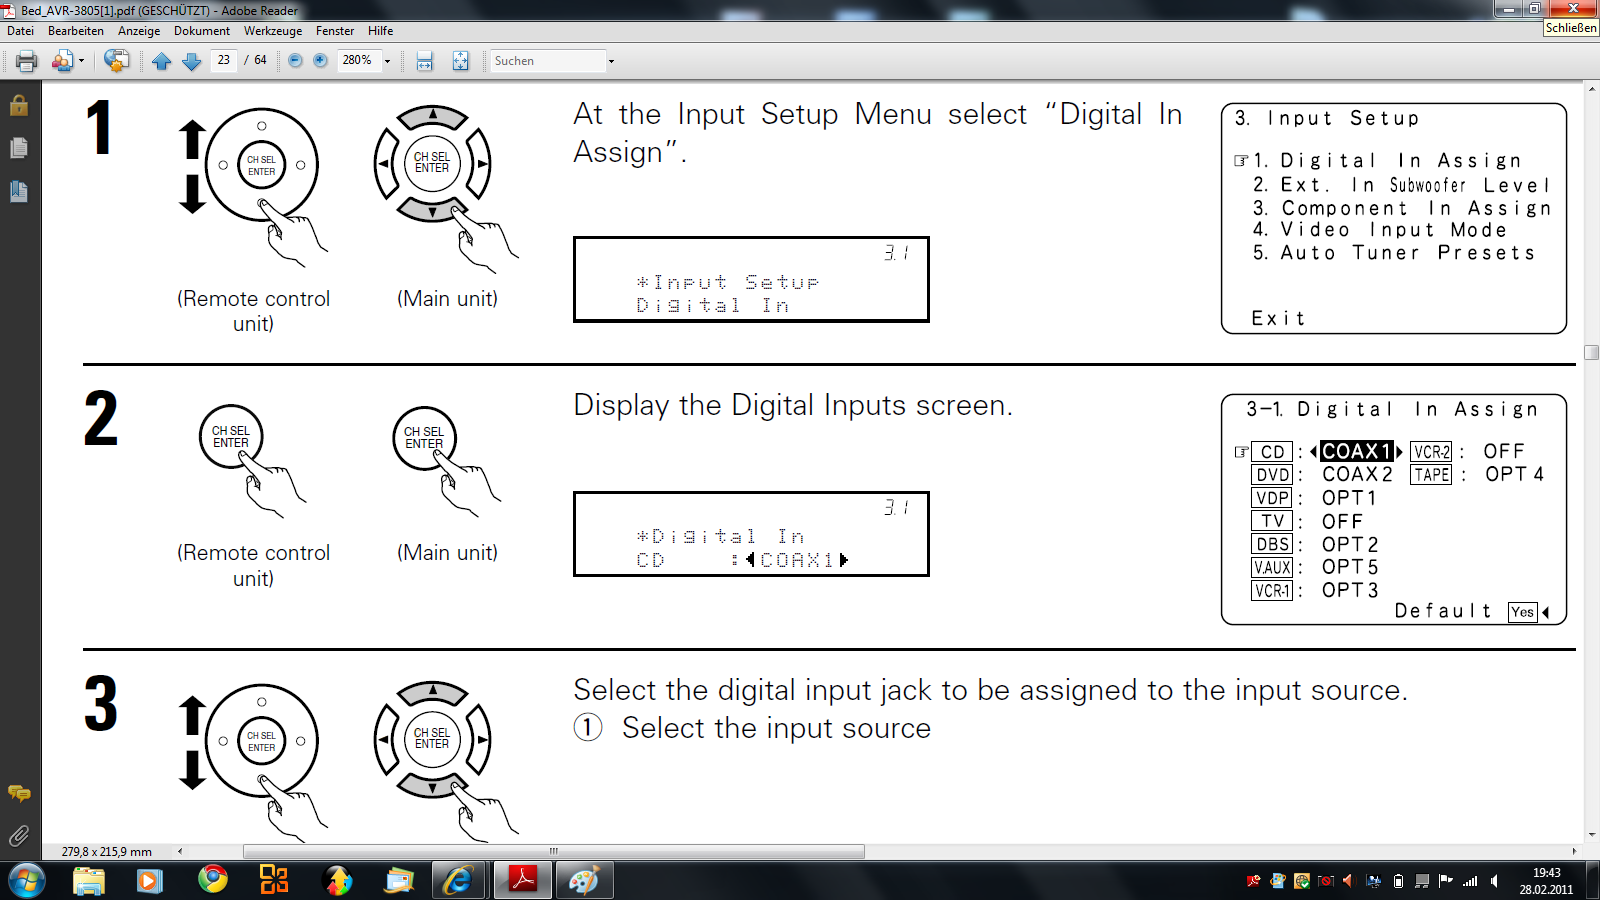Open the Pages thumbnails panel

coord(19,148)
